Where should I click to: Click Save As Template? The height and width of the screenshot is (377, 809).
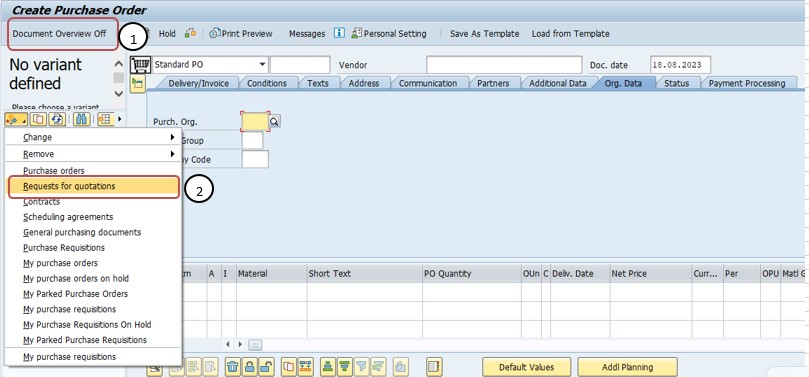point(484,34)
